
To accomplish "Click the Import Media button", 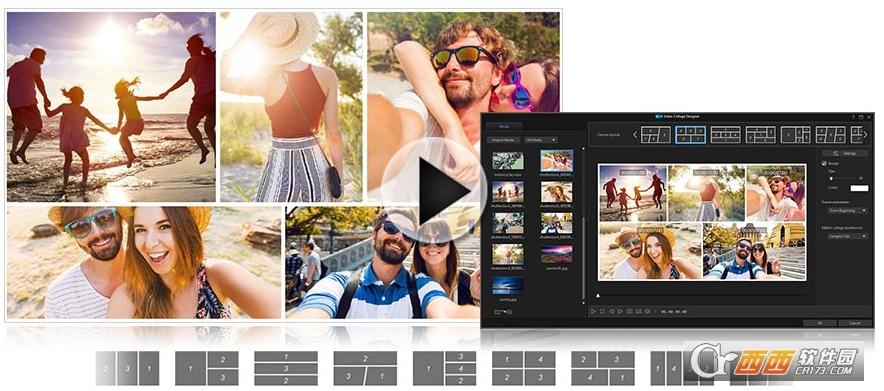I will click(503, 139).
